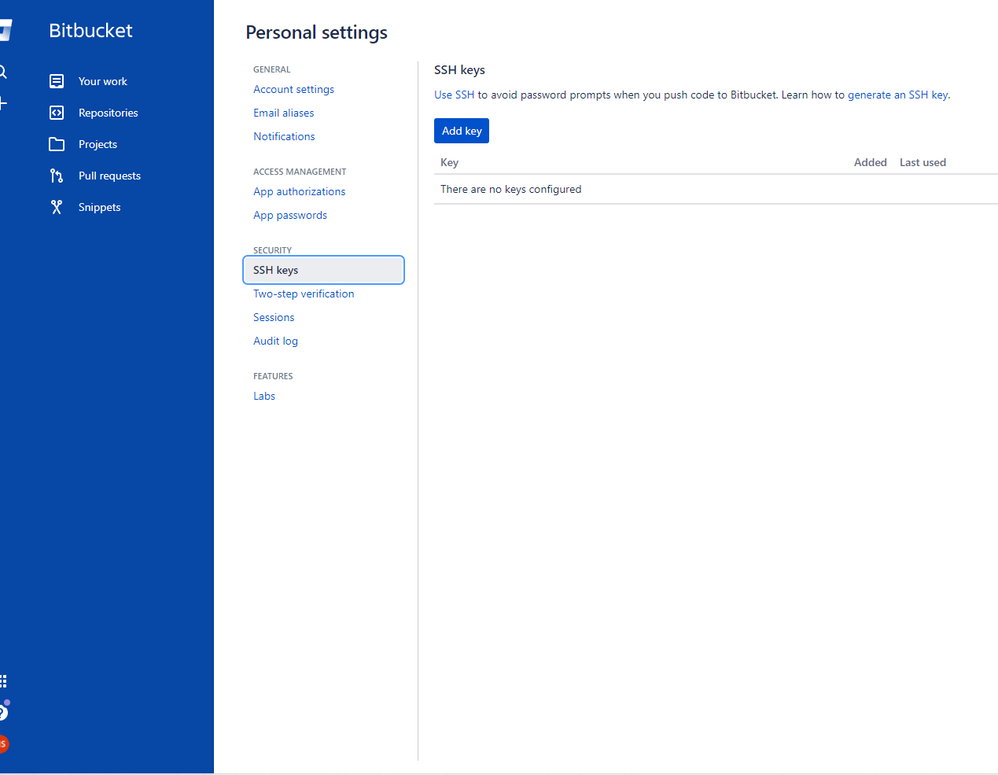The height and width of the screenshot is (775, 998).
Task: Open Pull requests in sidebar
Action: tap(109, 176)
